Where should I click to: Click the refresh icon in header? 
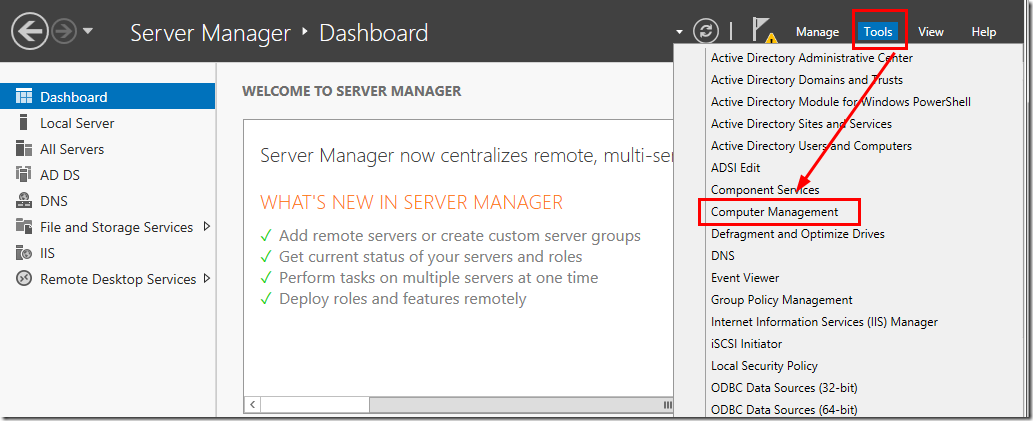click(x=706, y=32)
